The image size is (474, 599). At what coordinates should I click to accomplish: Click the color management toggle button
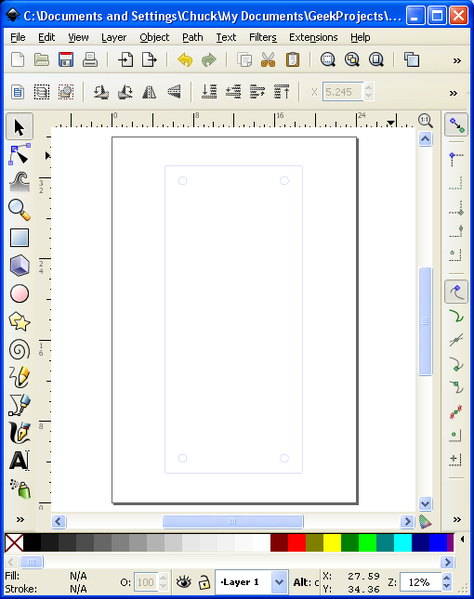coord(425,521)
